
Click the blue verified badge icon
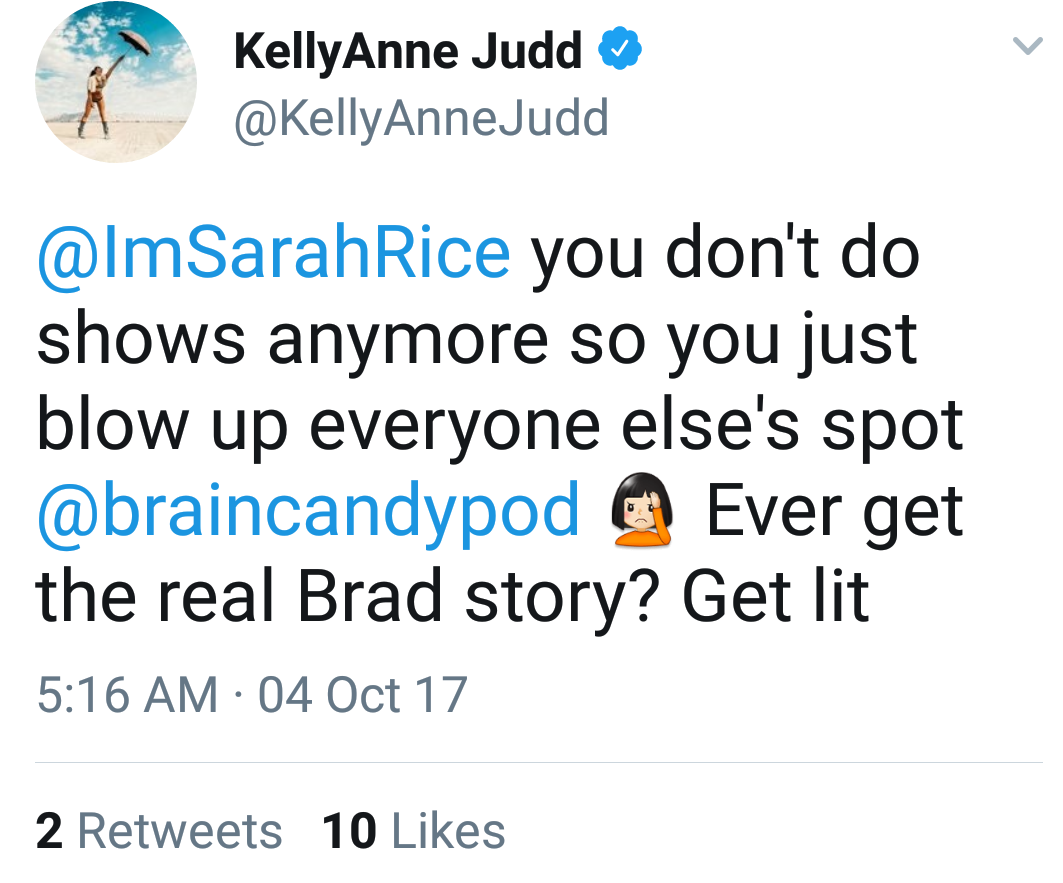point(619,48)
